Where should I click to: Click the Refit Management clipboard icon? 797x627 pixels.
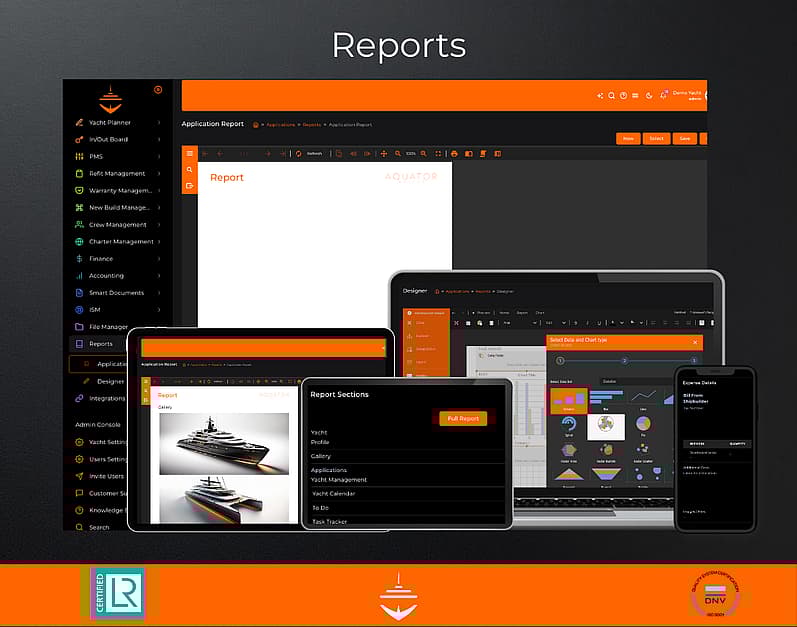point(79,173)
